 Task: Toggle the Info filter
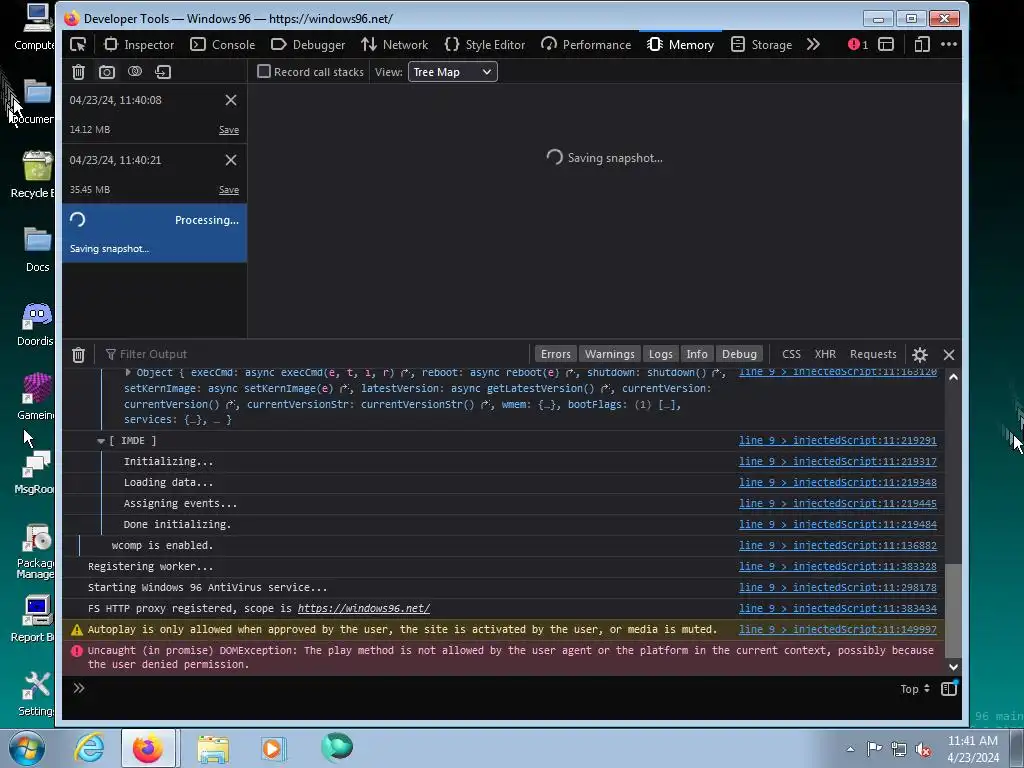tap(697, 354)
